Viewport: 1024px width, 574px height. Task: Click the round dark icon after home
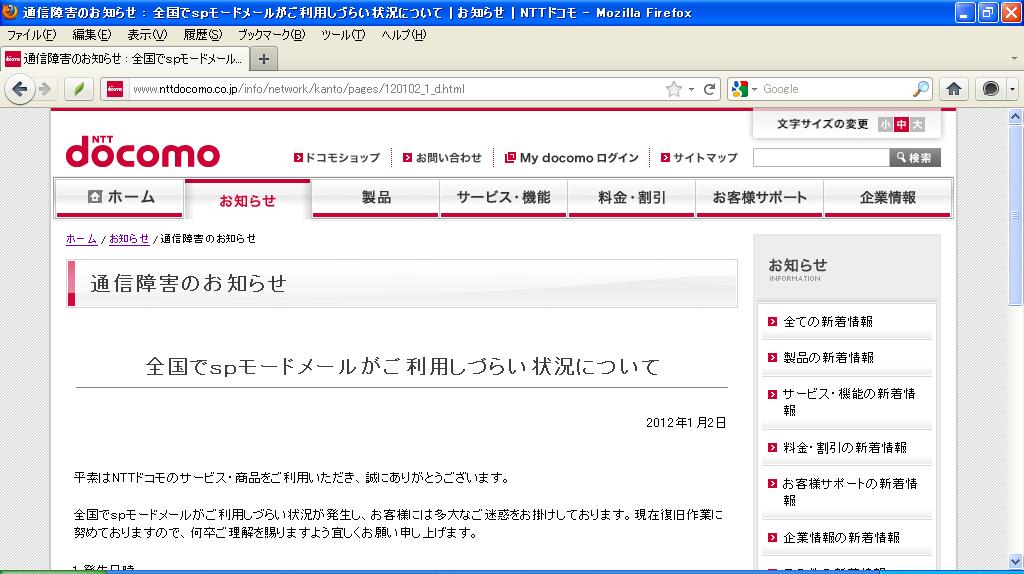tap(990, 89)
